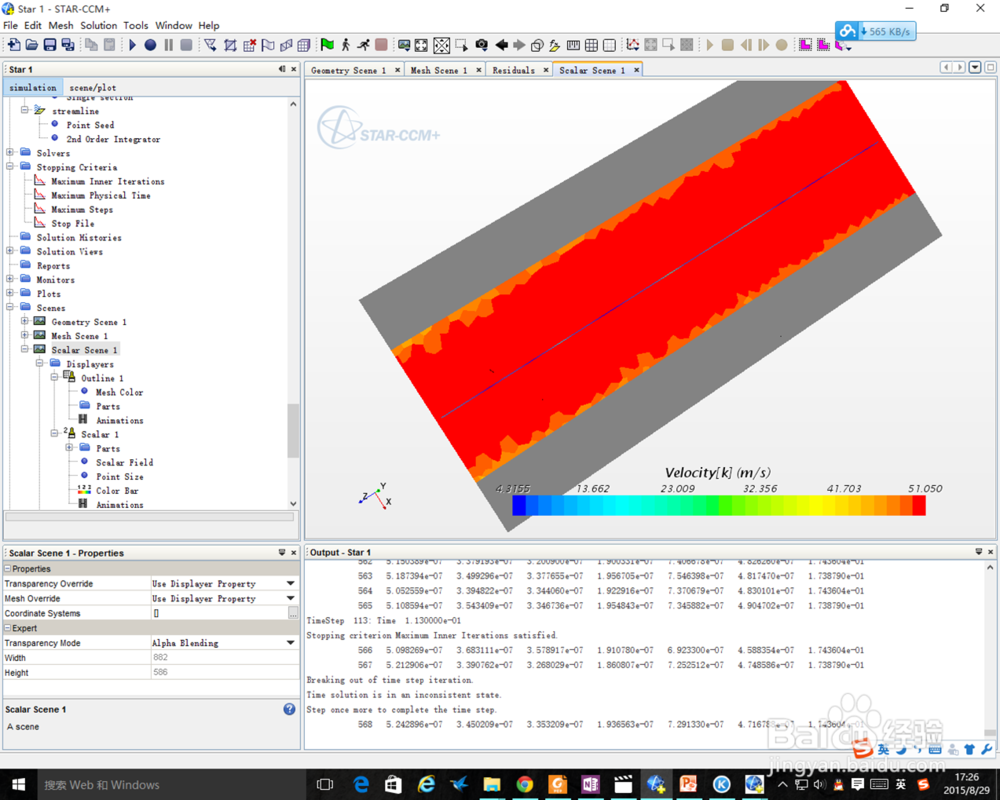
Task: Initialize the solution with blue circle icon
Action: (x=150, y=45)
